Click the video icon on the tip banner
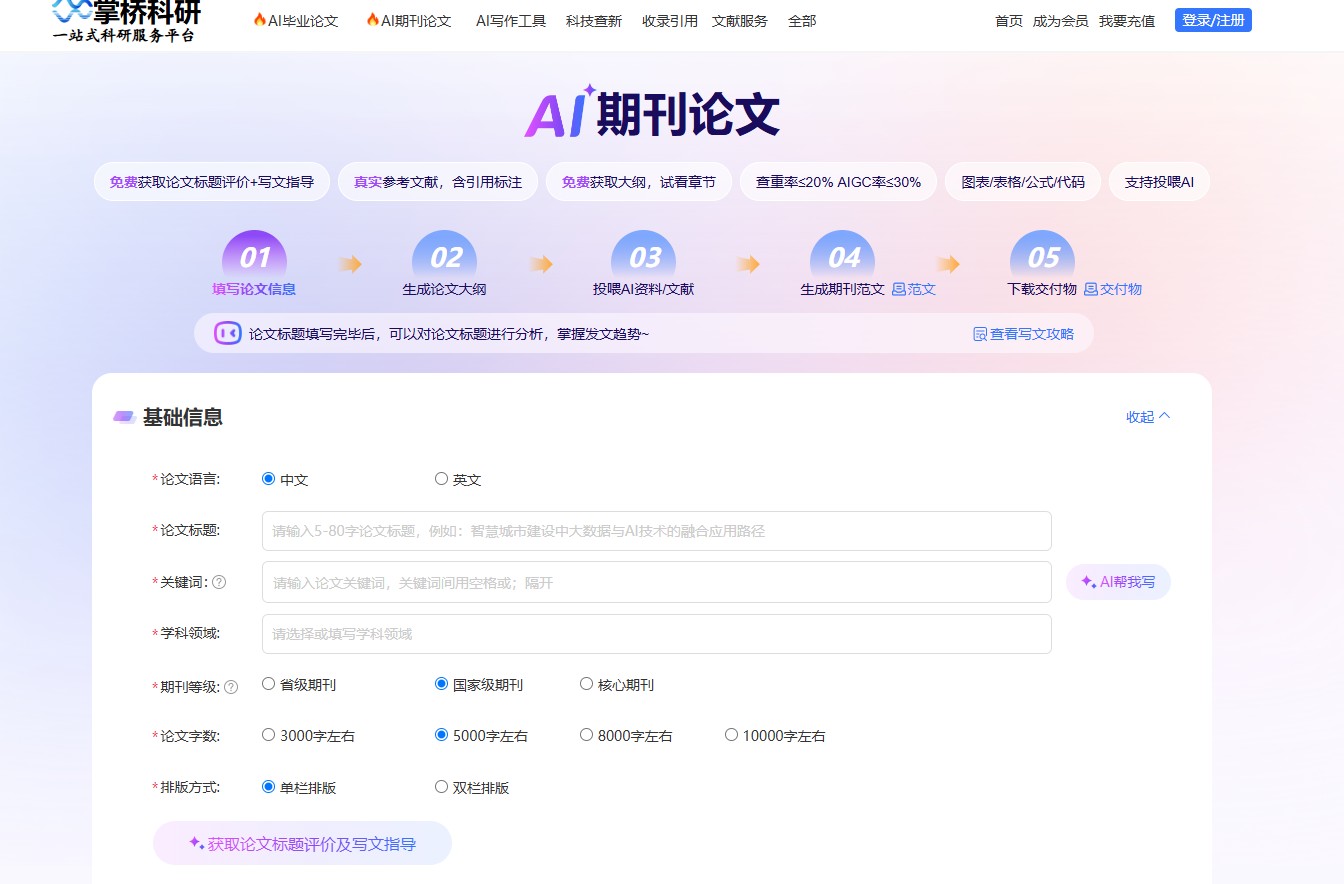Image resolution: width=1344 pixels, height=884 pixels. (x=228, y=332)
